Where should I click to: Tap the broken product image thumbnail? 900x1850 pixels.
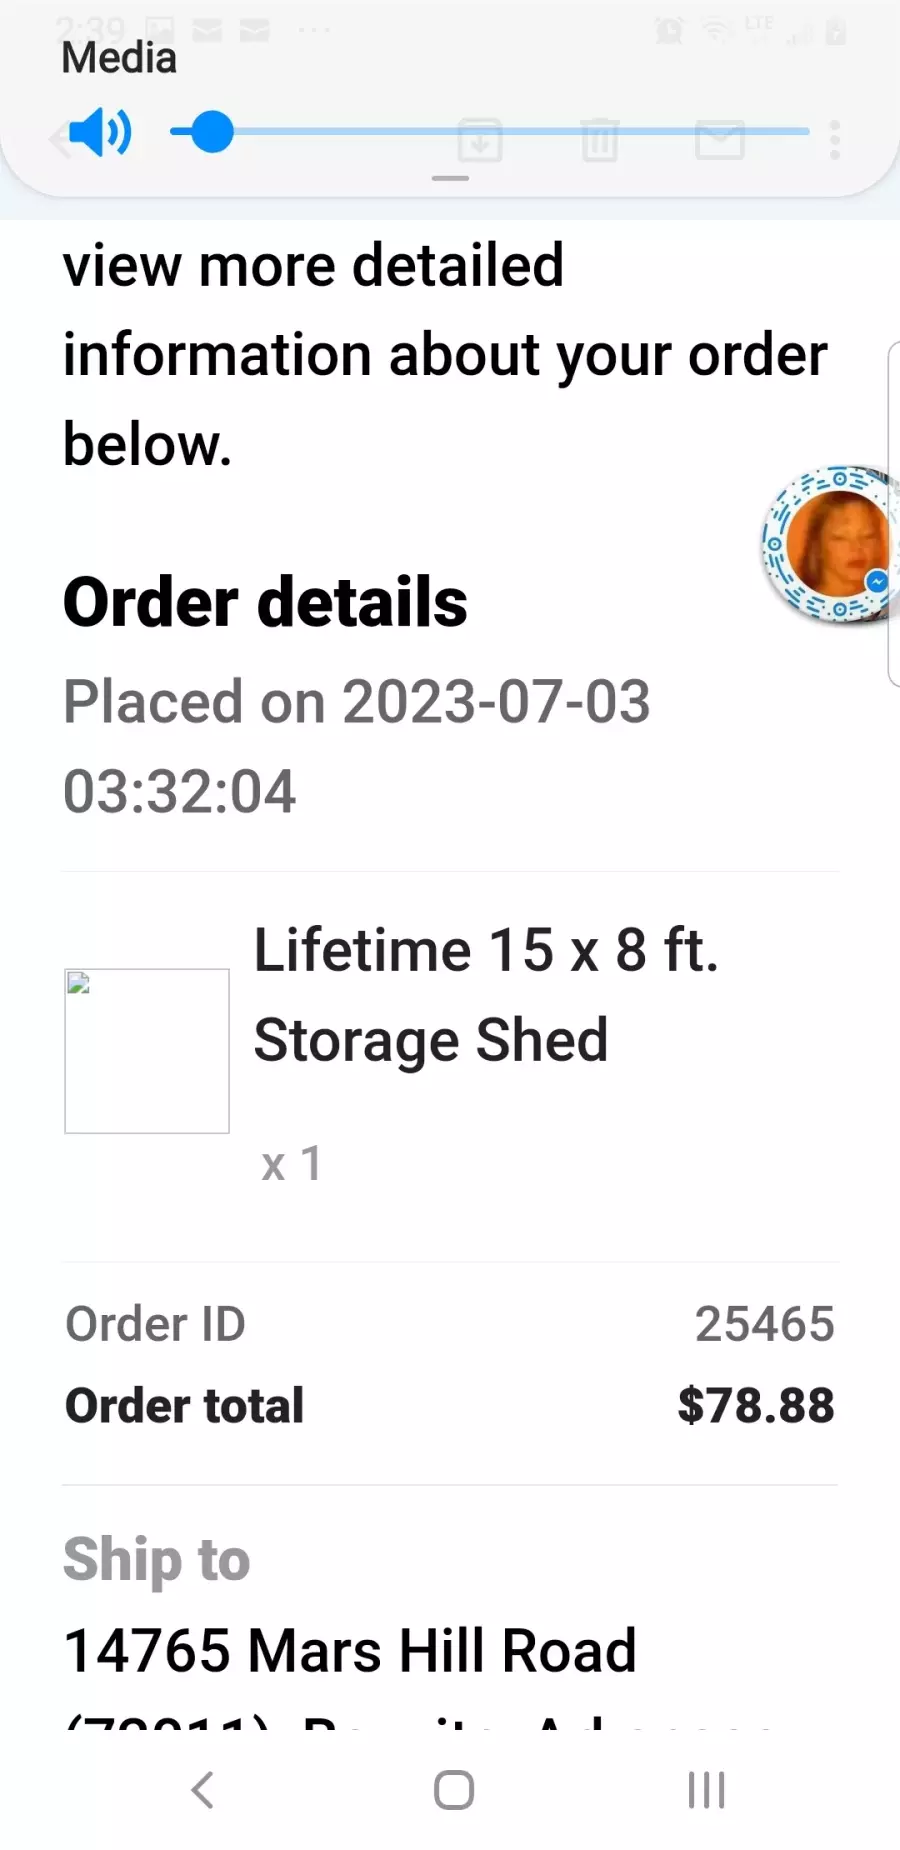pos(147,1051)
